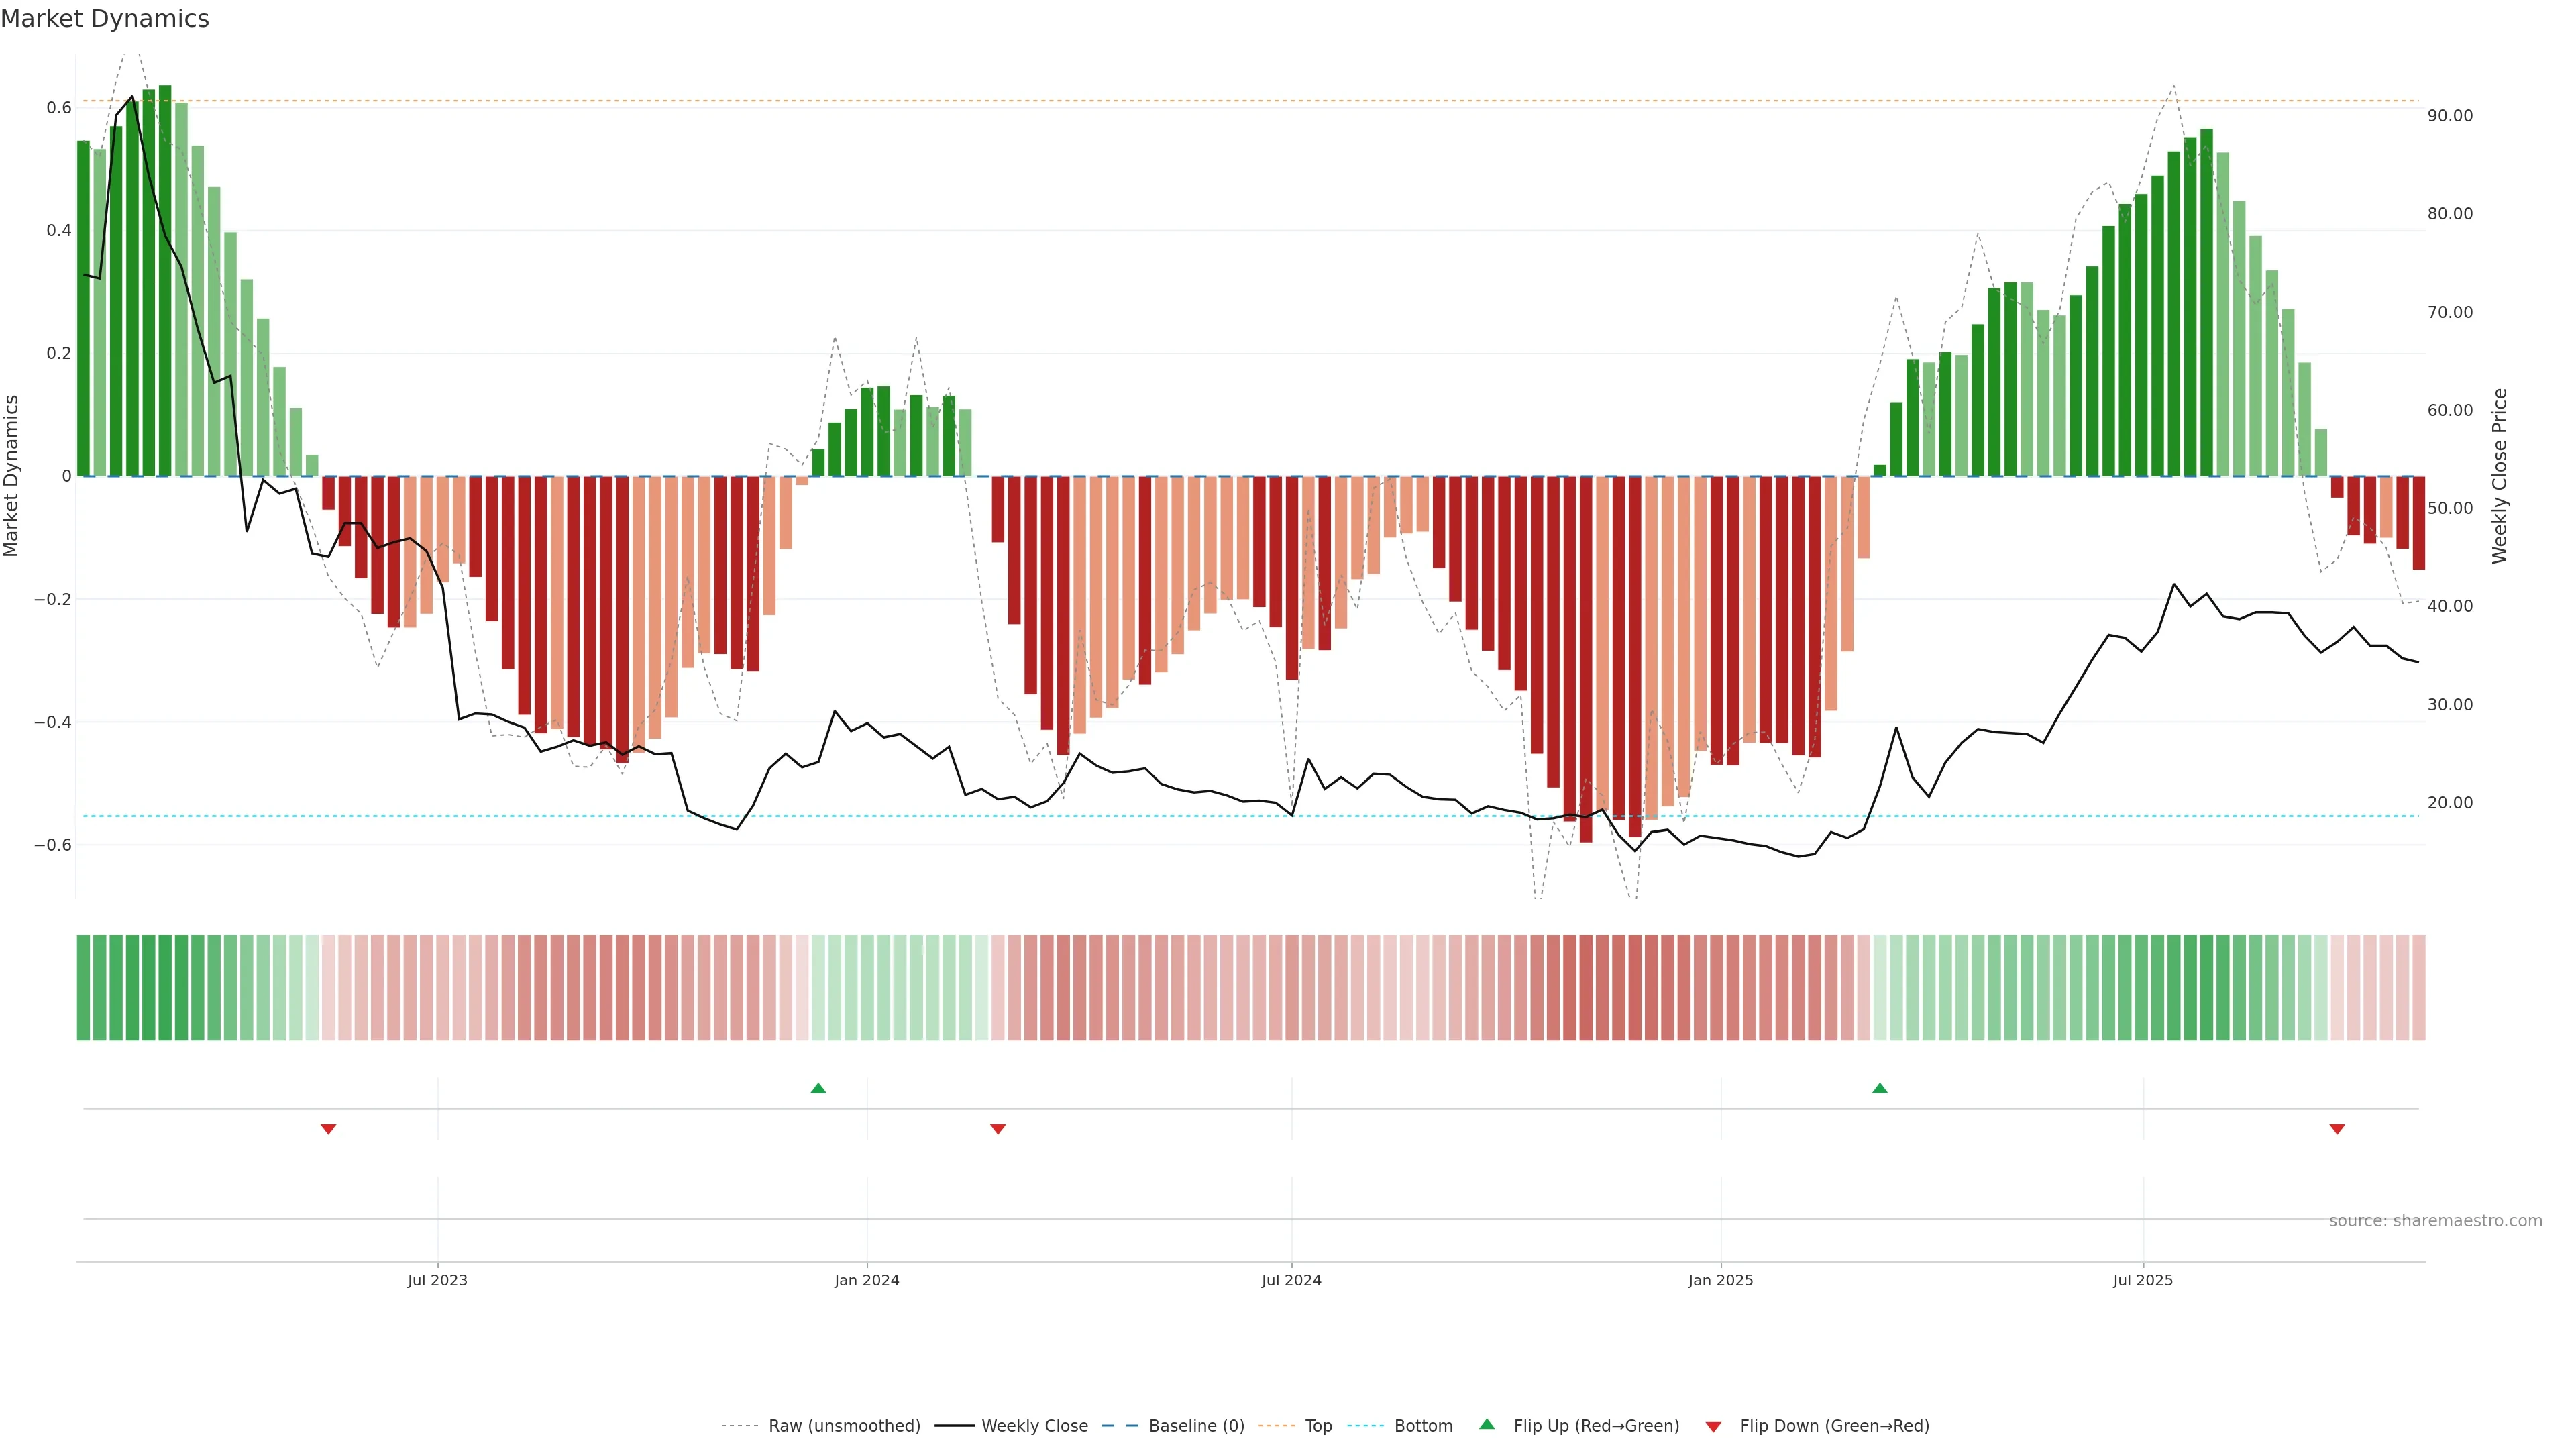Click the rightmost pink heatmap strip cell
The height and width of the screenshot is (1449, 2576).
[2418, 988]
